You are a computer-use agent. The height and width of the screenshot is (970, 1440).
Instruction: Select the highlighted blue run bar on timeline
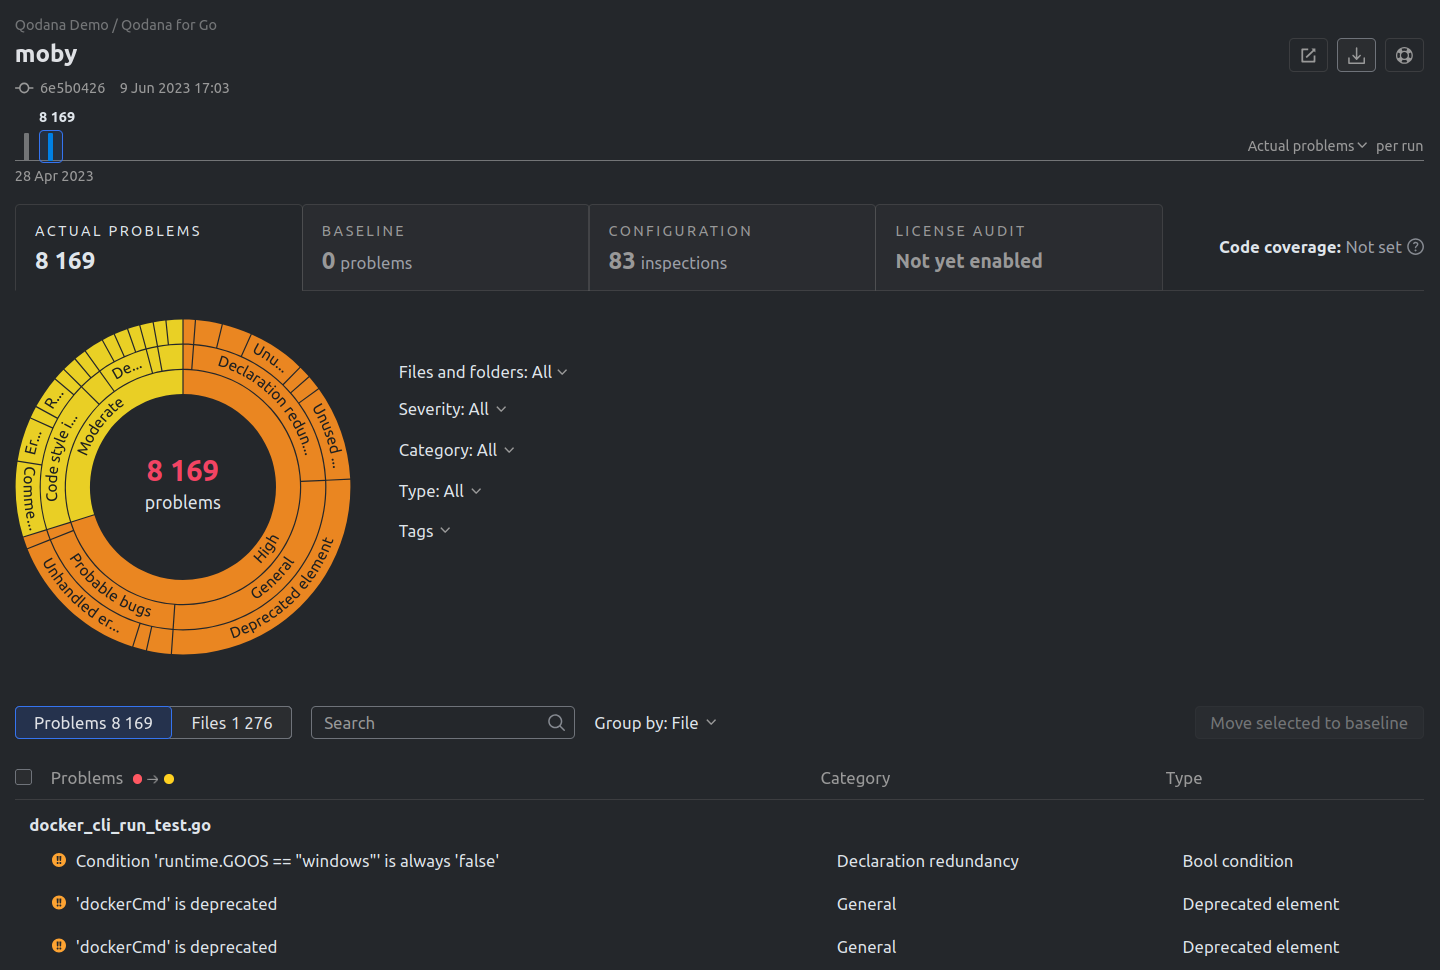51,147
